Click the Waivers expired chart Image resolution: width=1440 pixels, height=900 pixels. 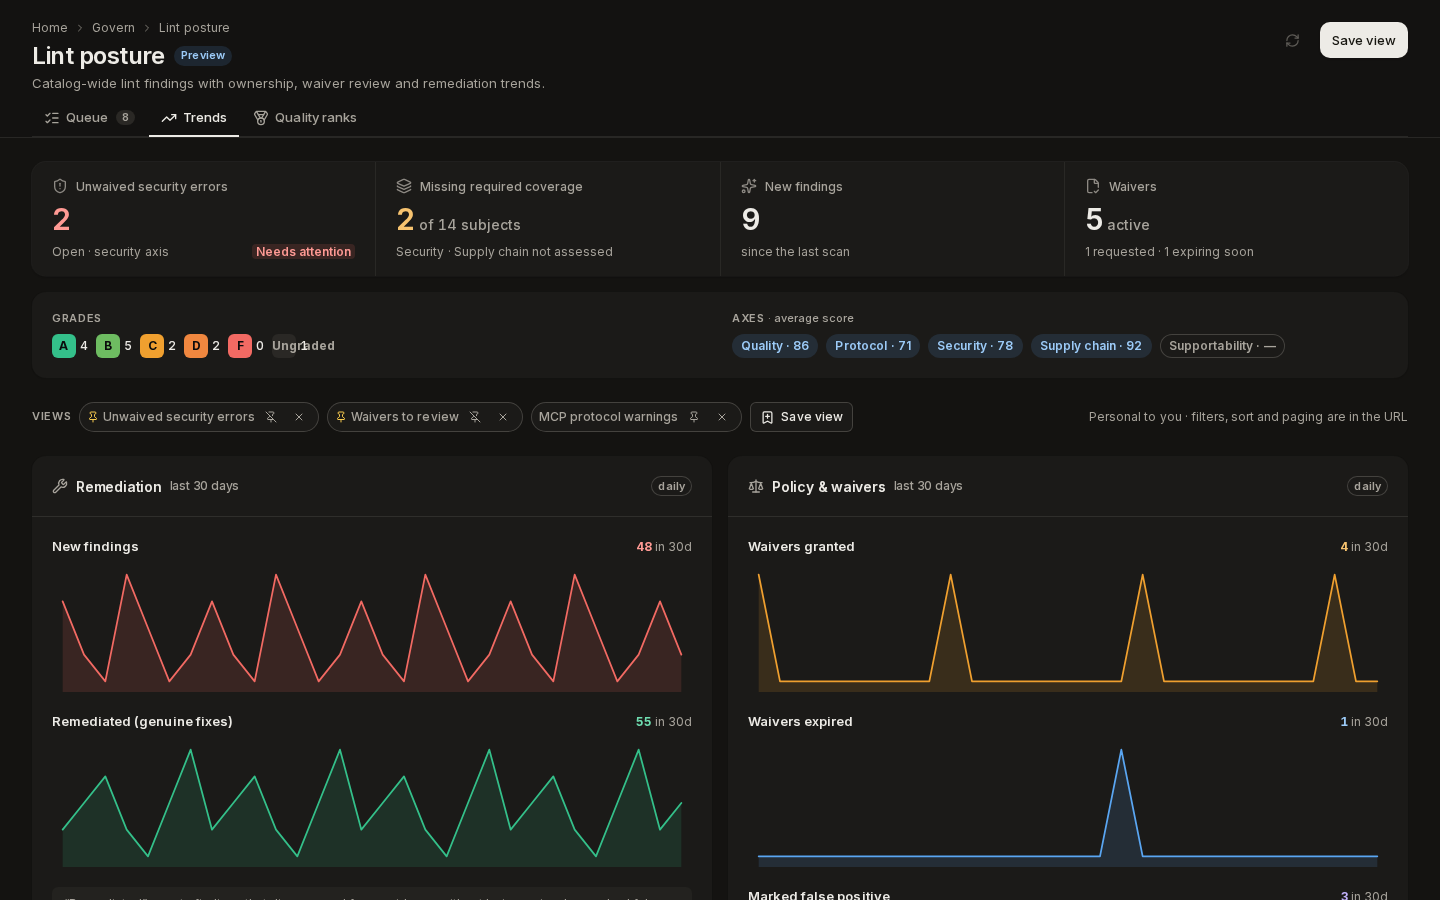[1068, 807]
